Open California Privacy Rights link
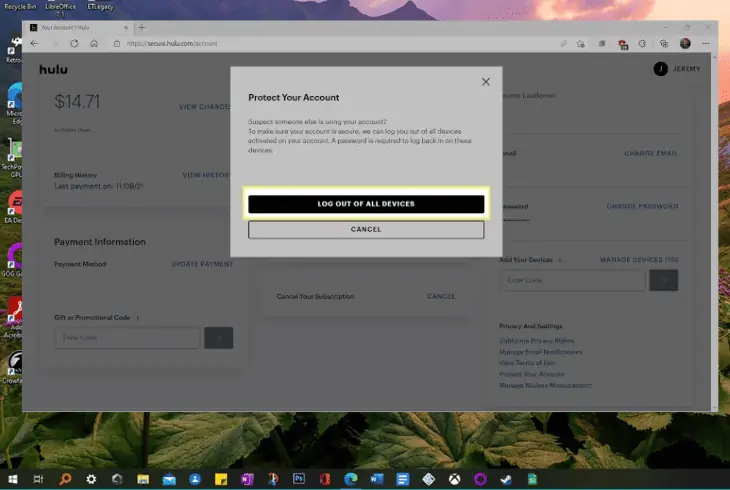This screenshot has height=490, width=730. tap(536, 340)
